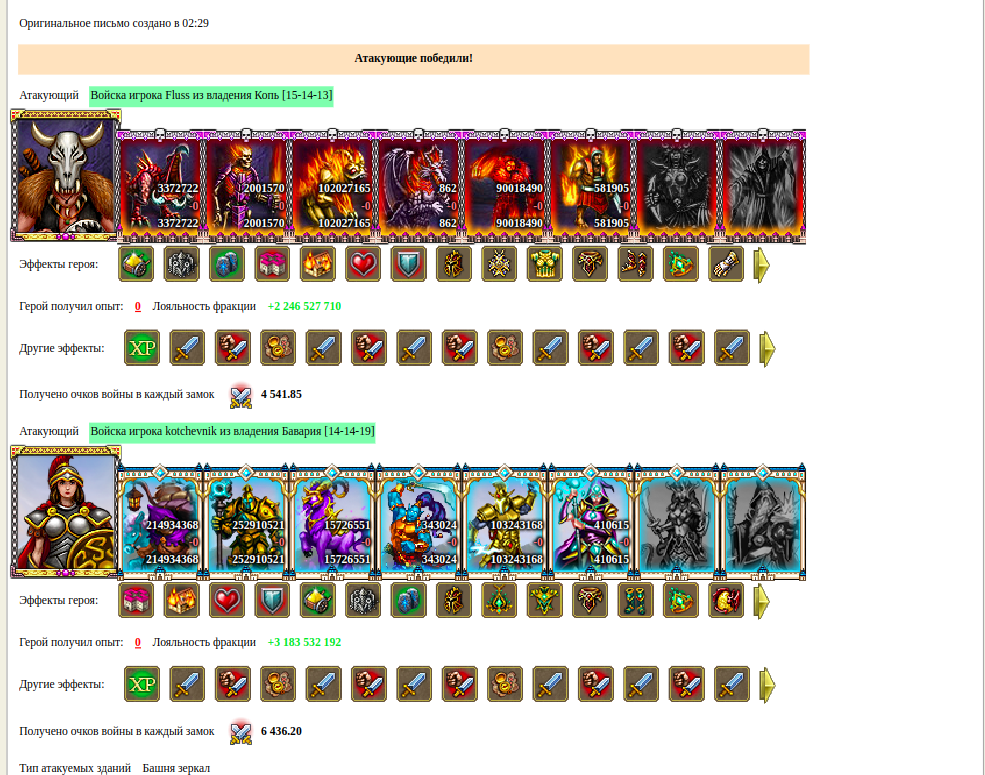The height and width of the screenshot is (775, 985).
Task: Click the red heart icon in Fluss's hero effects
Action: pos(363,263)
